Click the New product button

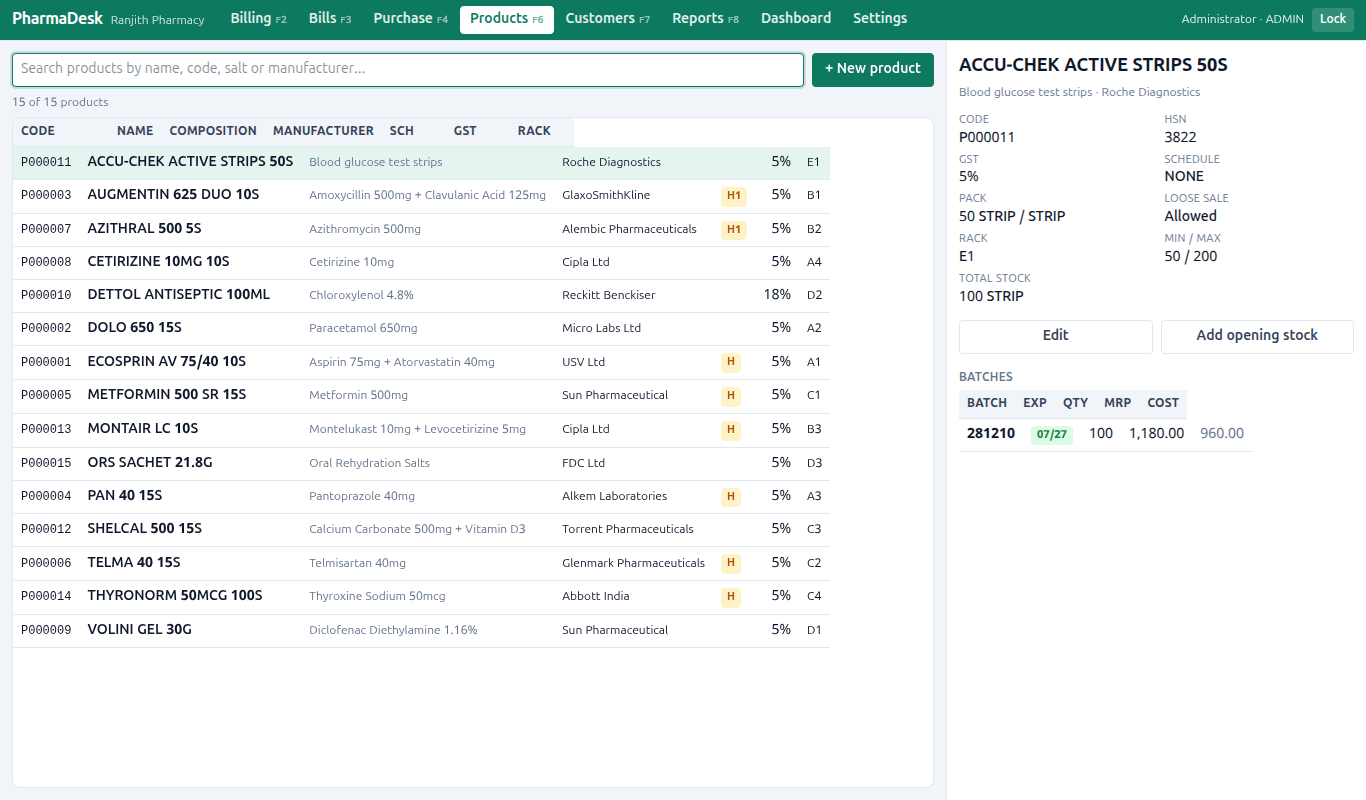tap(873, 69)
